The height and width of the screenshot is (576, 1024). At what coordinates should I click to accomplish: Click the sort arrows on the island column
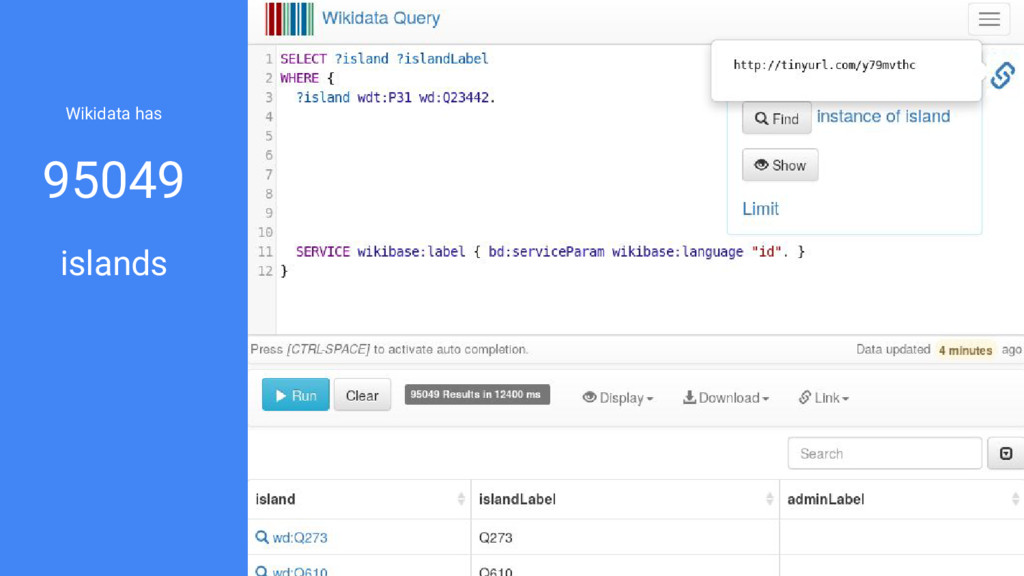point(461,499)
